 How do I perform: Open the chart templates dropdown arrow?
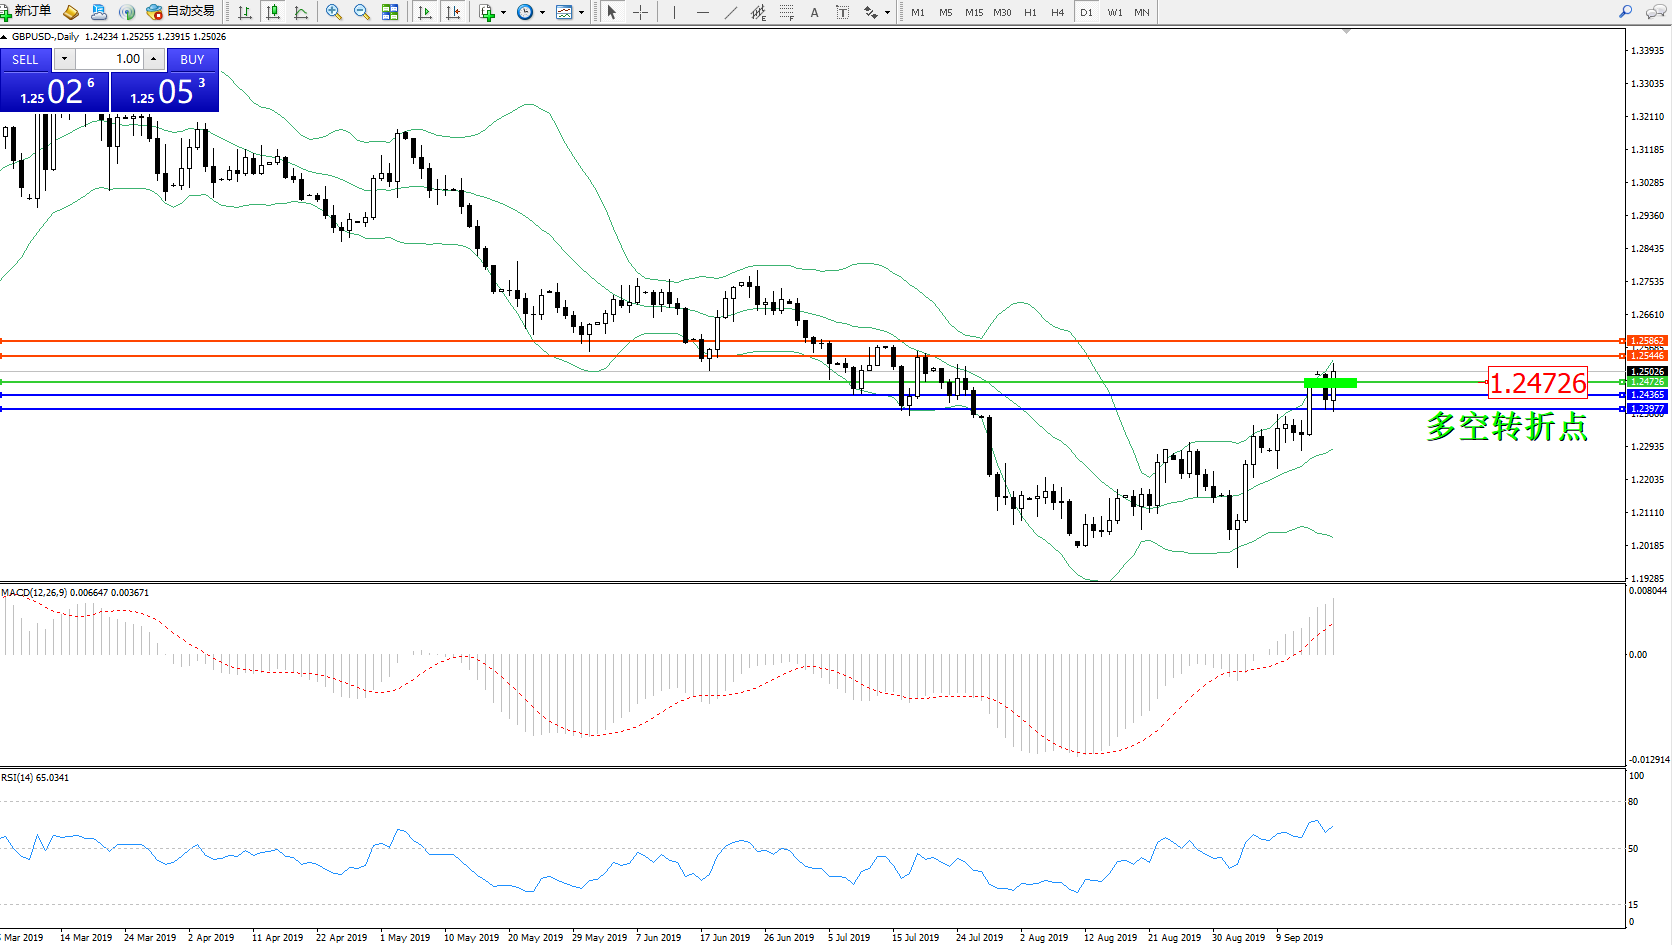pos(581,13)
